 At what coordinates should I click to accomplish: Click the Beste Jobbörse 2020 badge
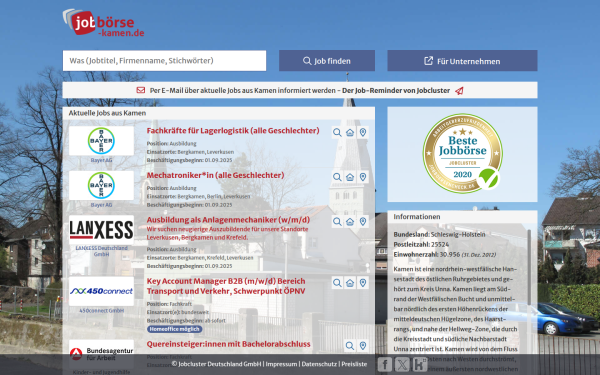[x=462, y=152]
